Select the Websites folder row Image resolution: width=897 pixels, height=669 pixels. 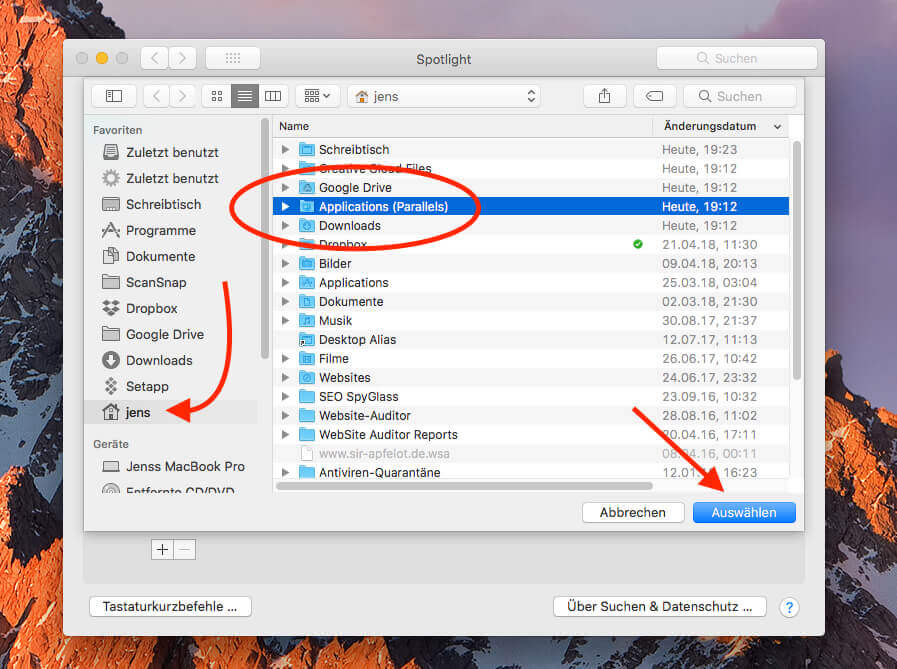click(x=531, y=378)
